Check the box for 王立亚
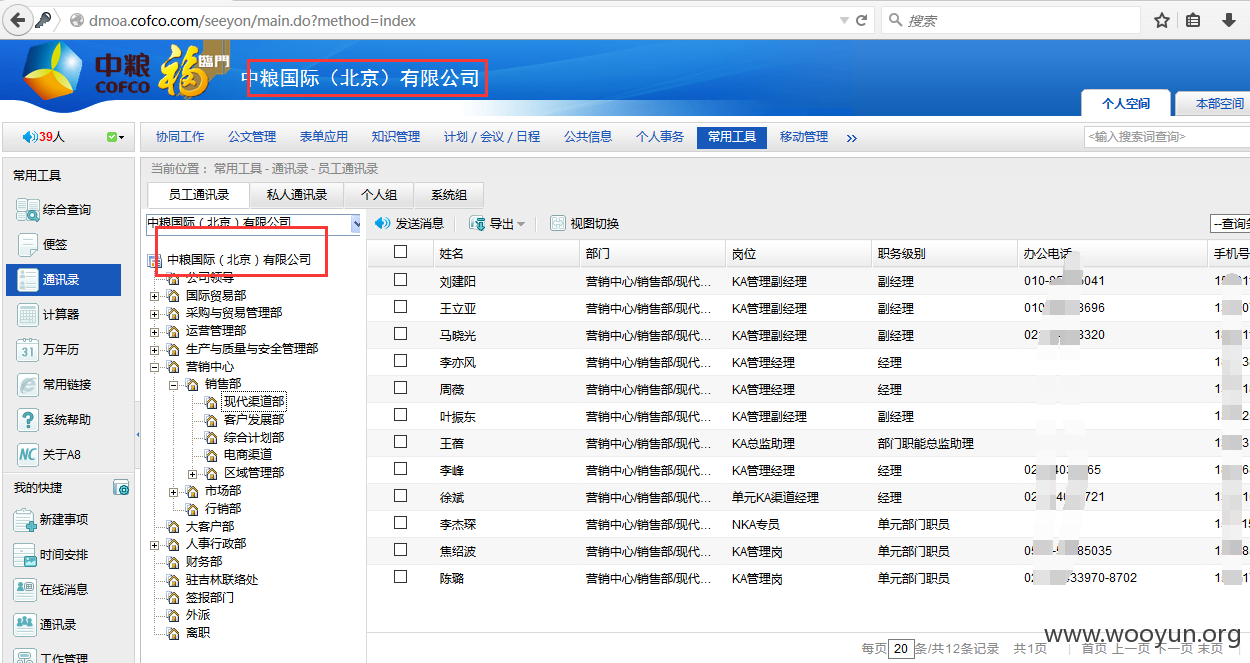 tap(400, 307)
